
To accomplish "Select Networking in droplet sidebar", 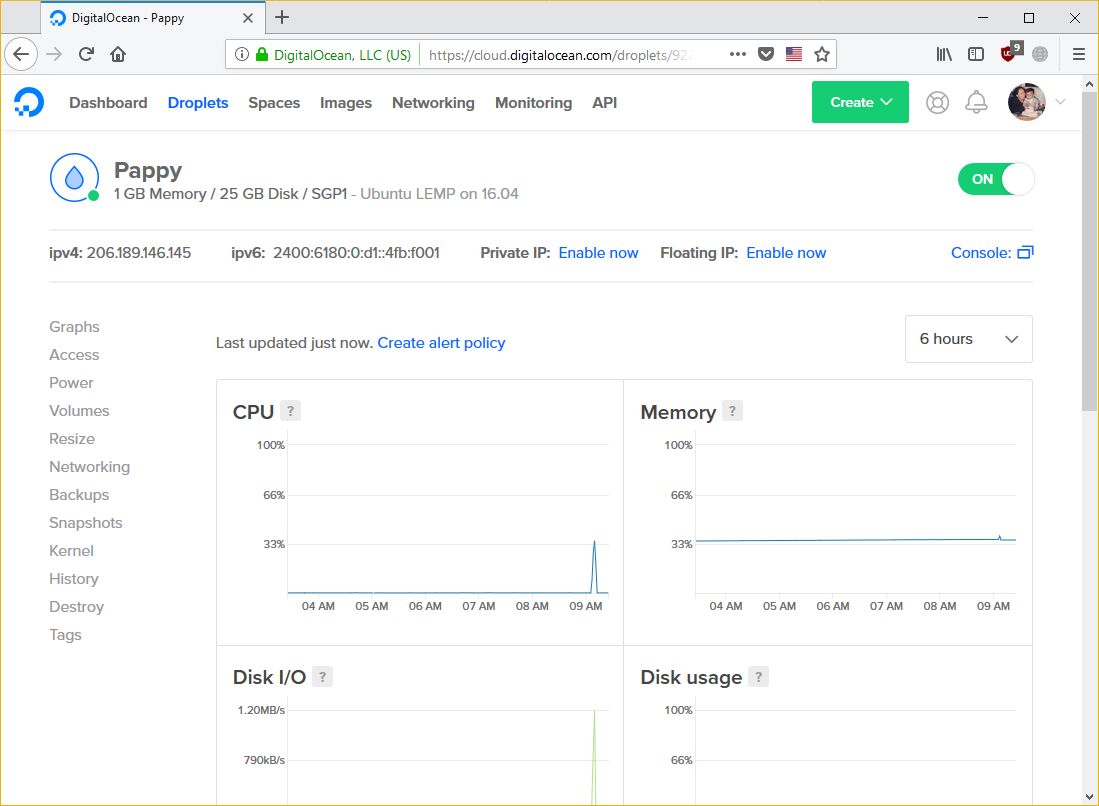I will [x=89, y=467].
